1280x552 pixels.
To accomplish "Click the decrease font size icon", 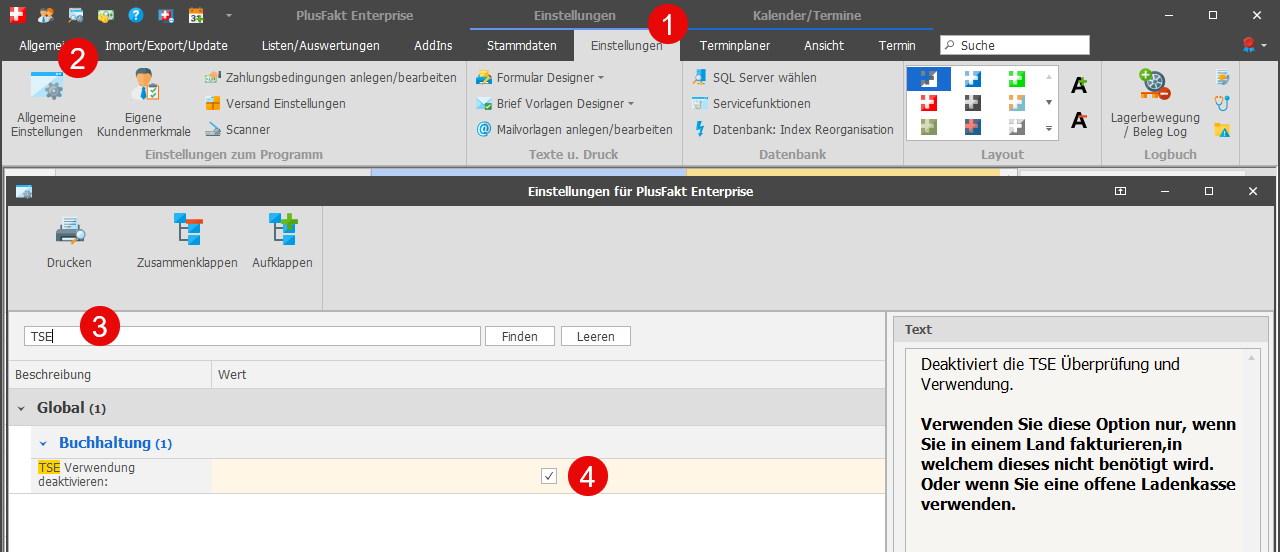I will pos(1079,121).
